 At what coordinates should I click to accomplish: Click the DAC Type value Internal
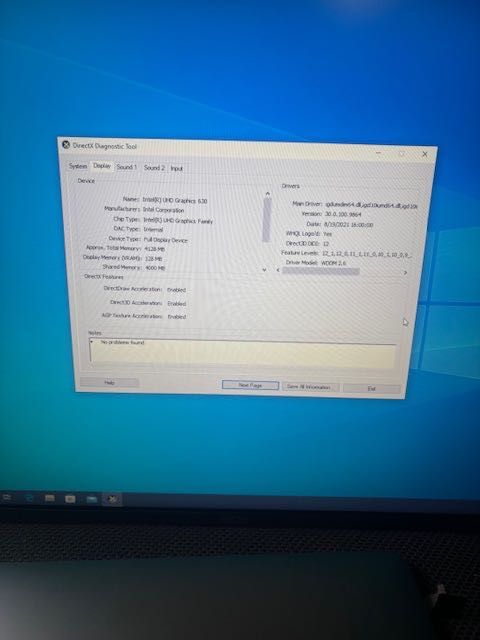153,229
